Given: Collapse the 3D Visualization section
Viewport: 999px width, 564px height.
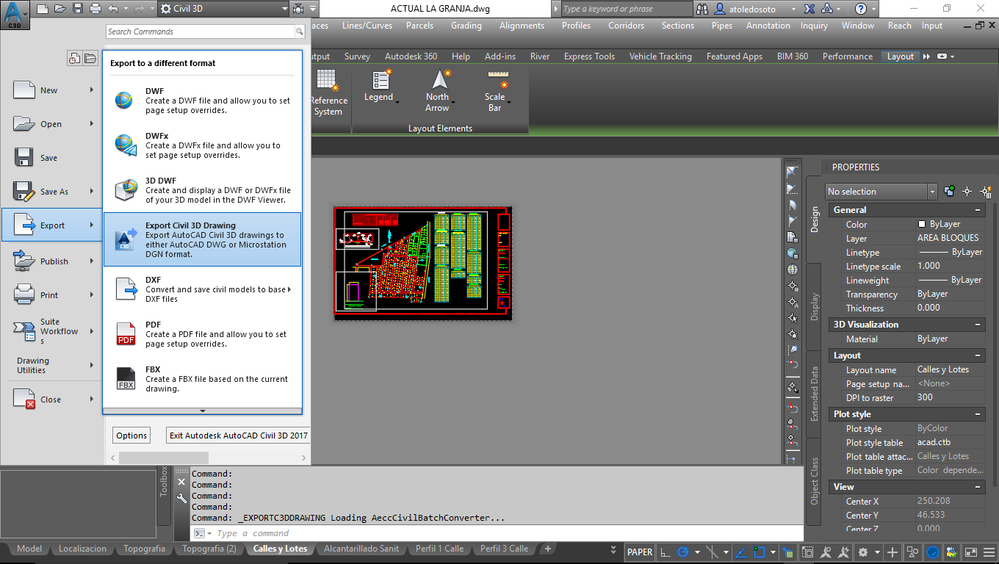Looking at the screenshot, I should [977, 324].
